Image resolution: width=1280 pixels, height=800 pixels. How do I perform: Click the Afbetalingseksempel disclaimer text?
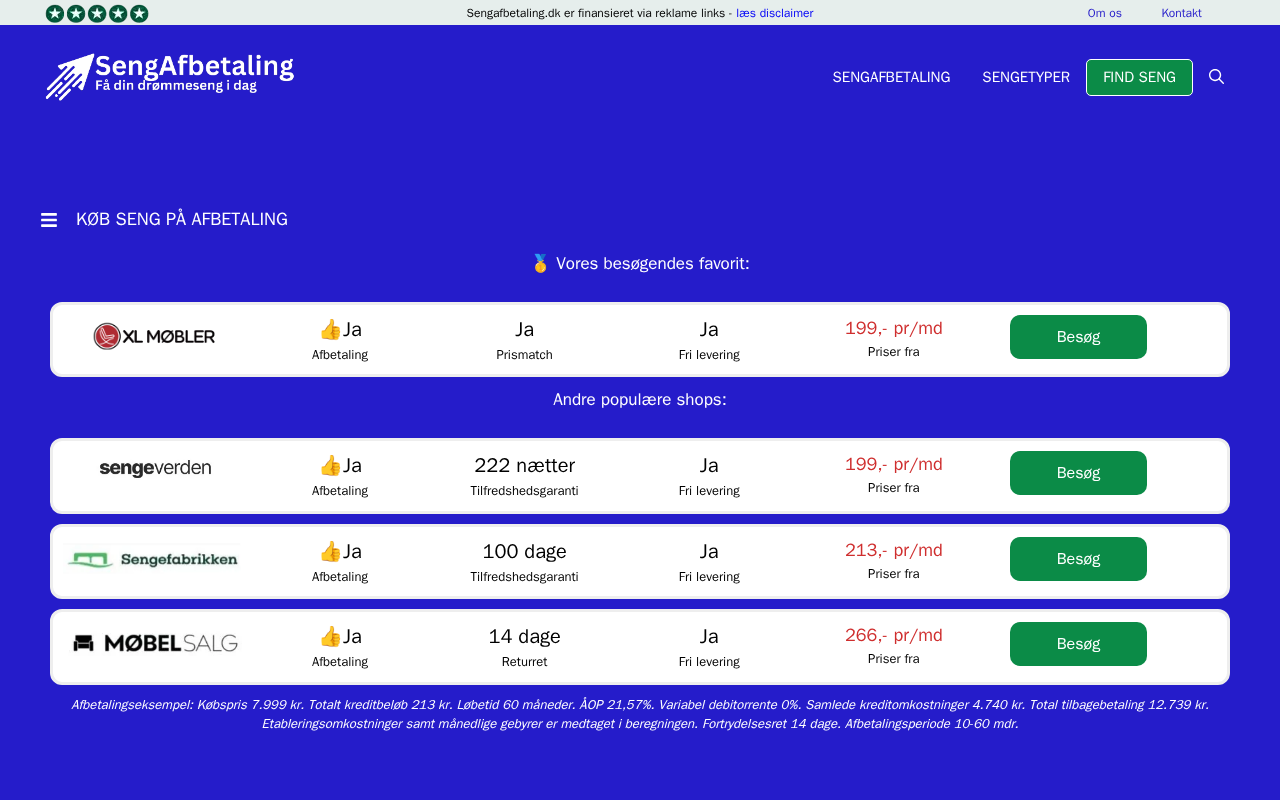640,714
